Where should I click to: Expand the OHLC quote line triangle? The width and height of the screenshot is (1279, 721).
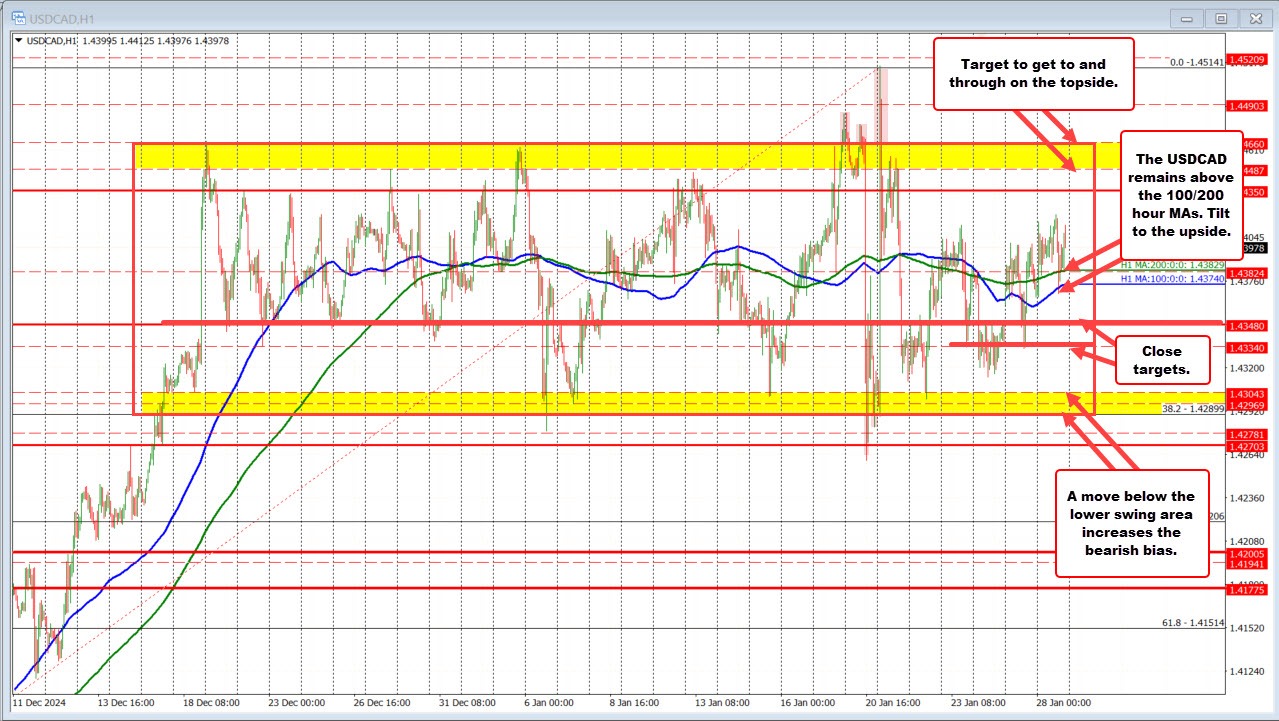point(18,41)
